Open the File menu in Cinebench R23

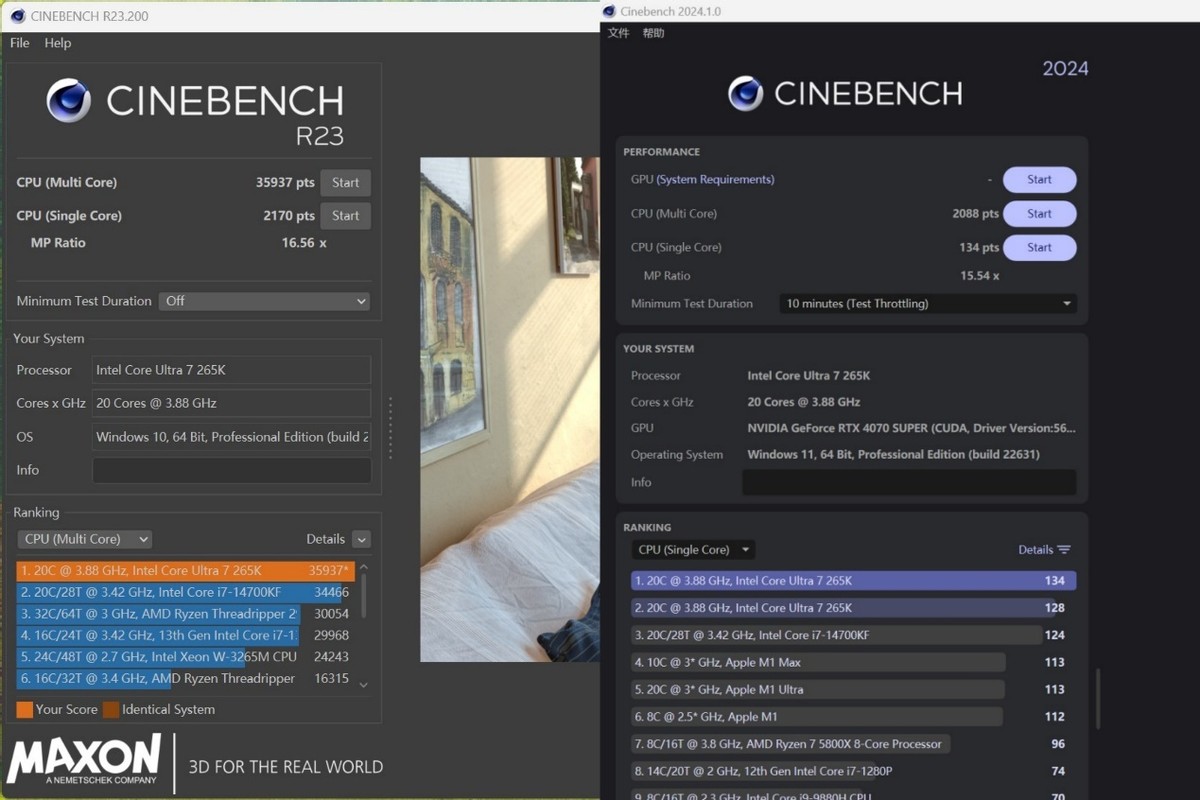(20, 43)
